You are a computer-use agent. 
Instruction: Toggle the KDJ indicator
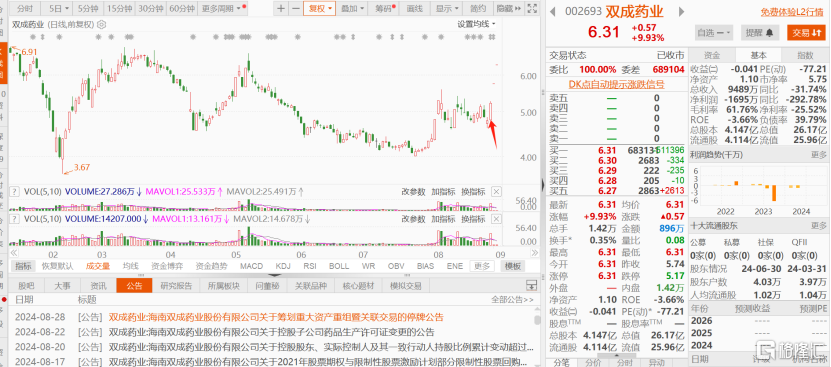(284, 266)
